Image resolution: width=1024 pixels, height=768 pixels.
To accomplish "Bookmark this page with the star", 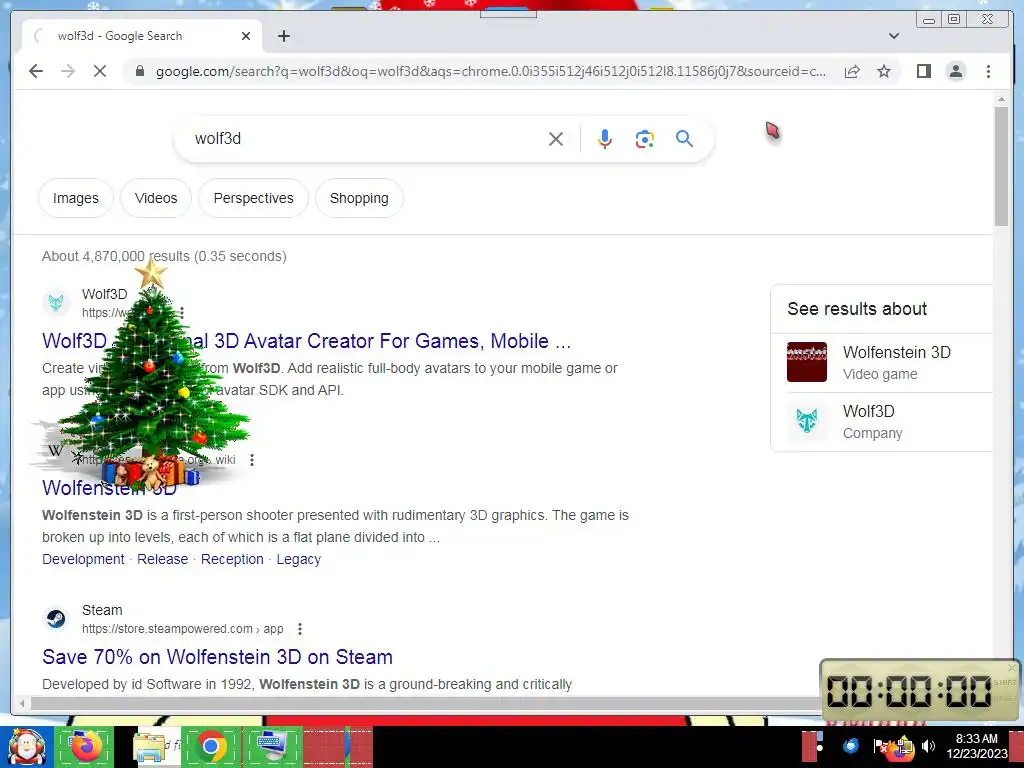I will 884,71.
